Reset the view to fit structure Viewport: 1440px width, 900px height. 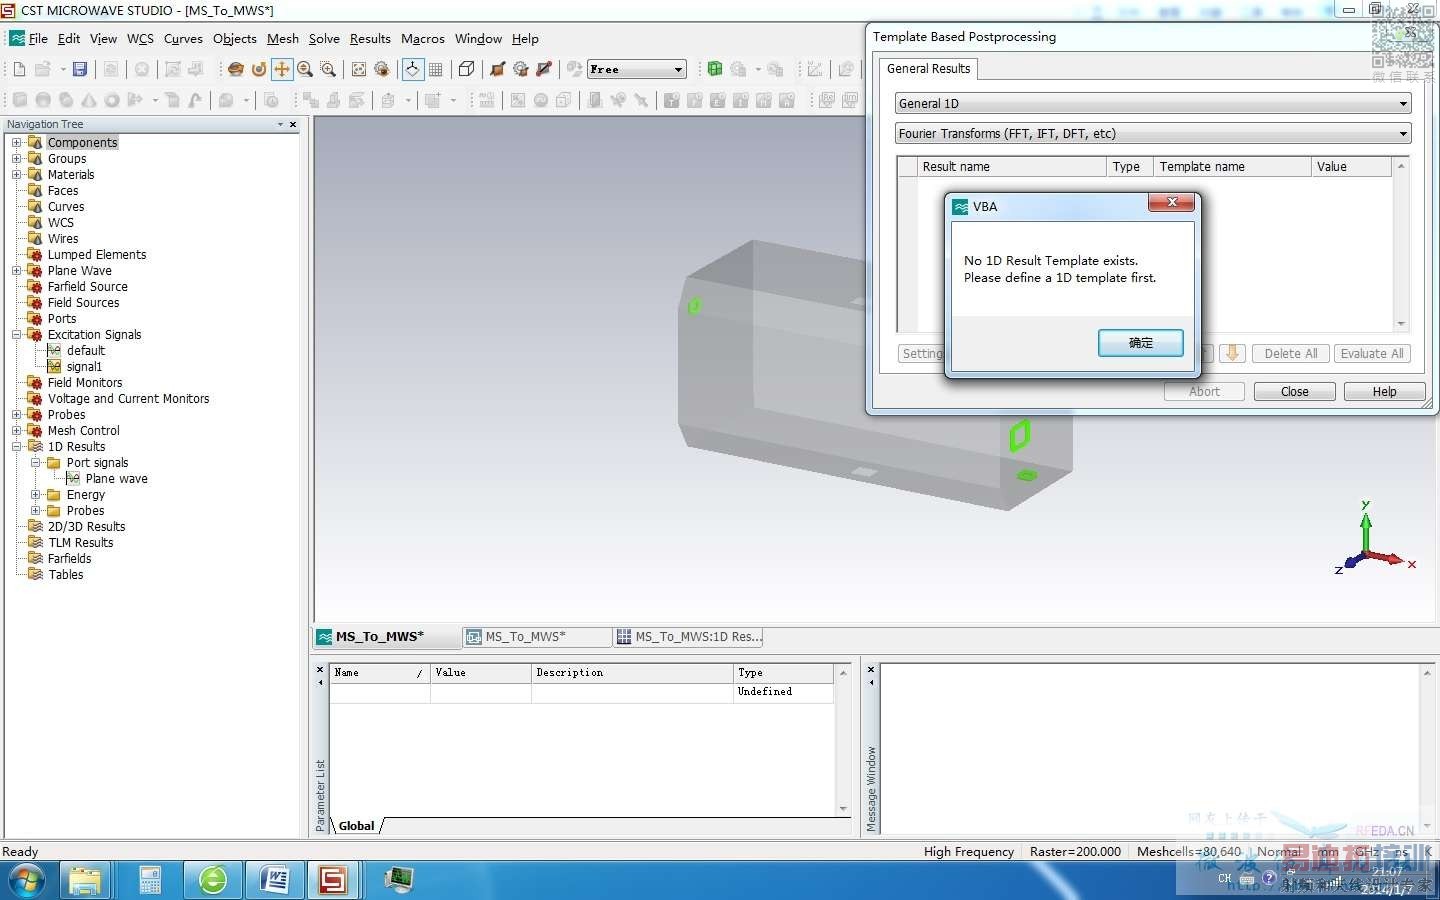tap(358, 69)
